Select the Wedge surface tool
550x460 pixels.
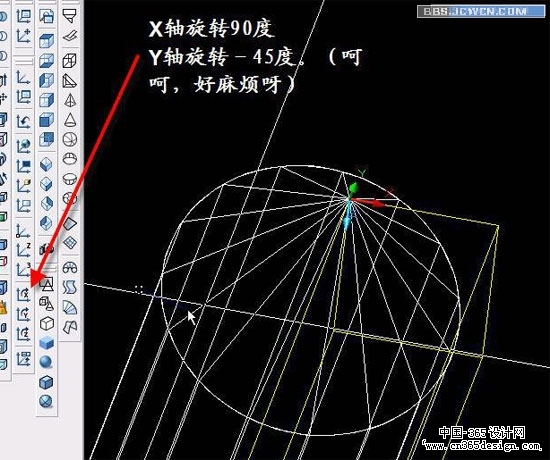coord(70,81)
